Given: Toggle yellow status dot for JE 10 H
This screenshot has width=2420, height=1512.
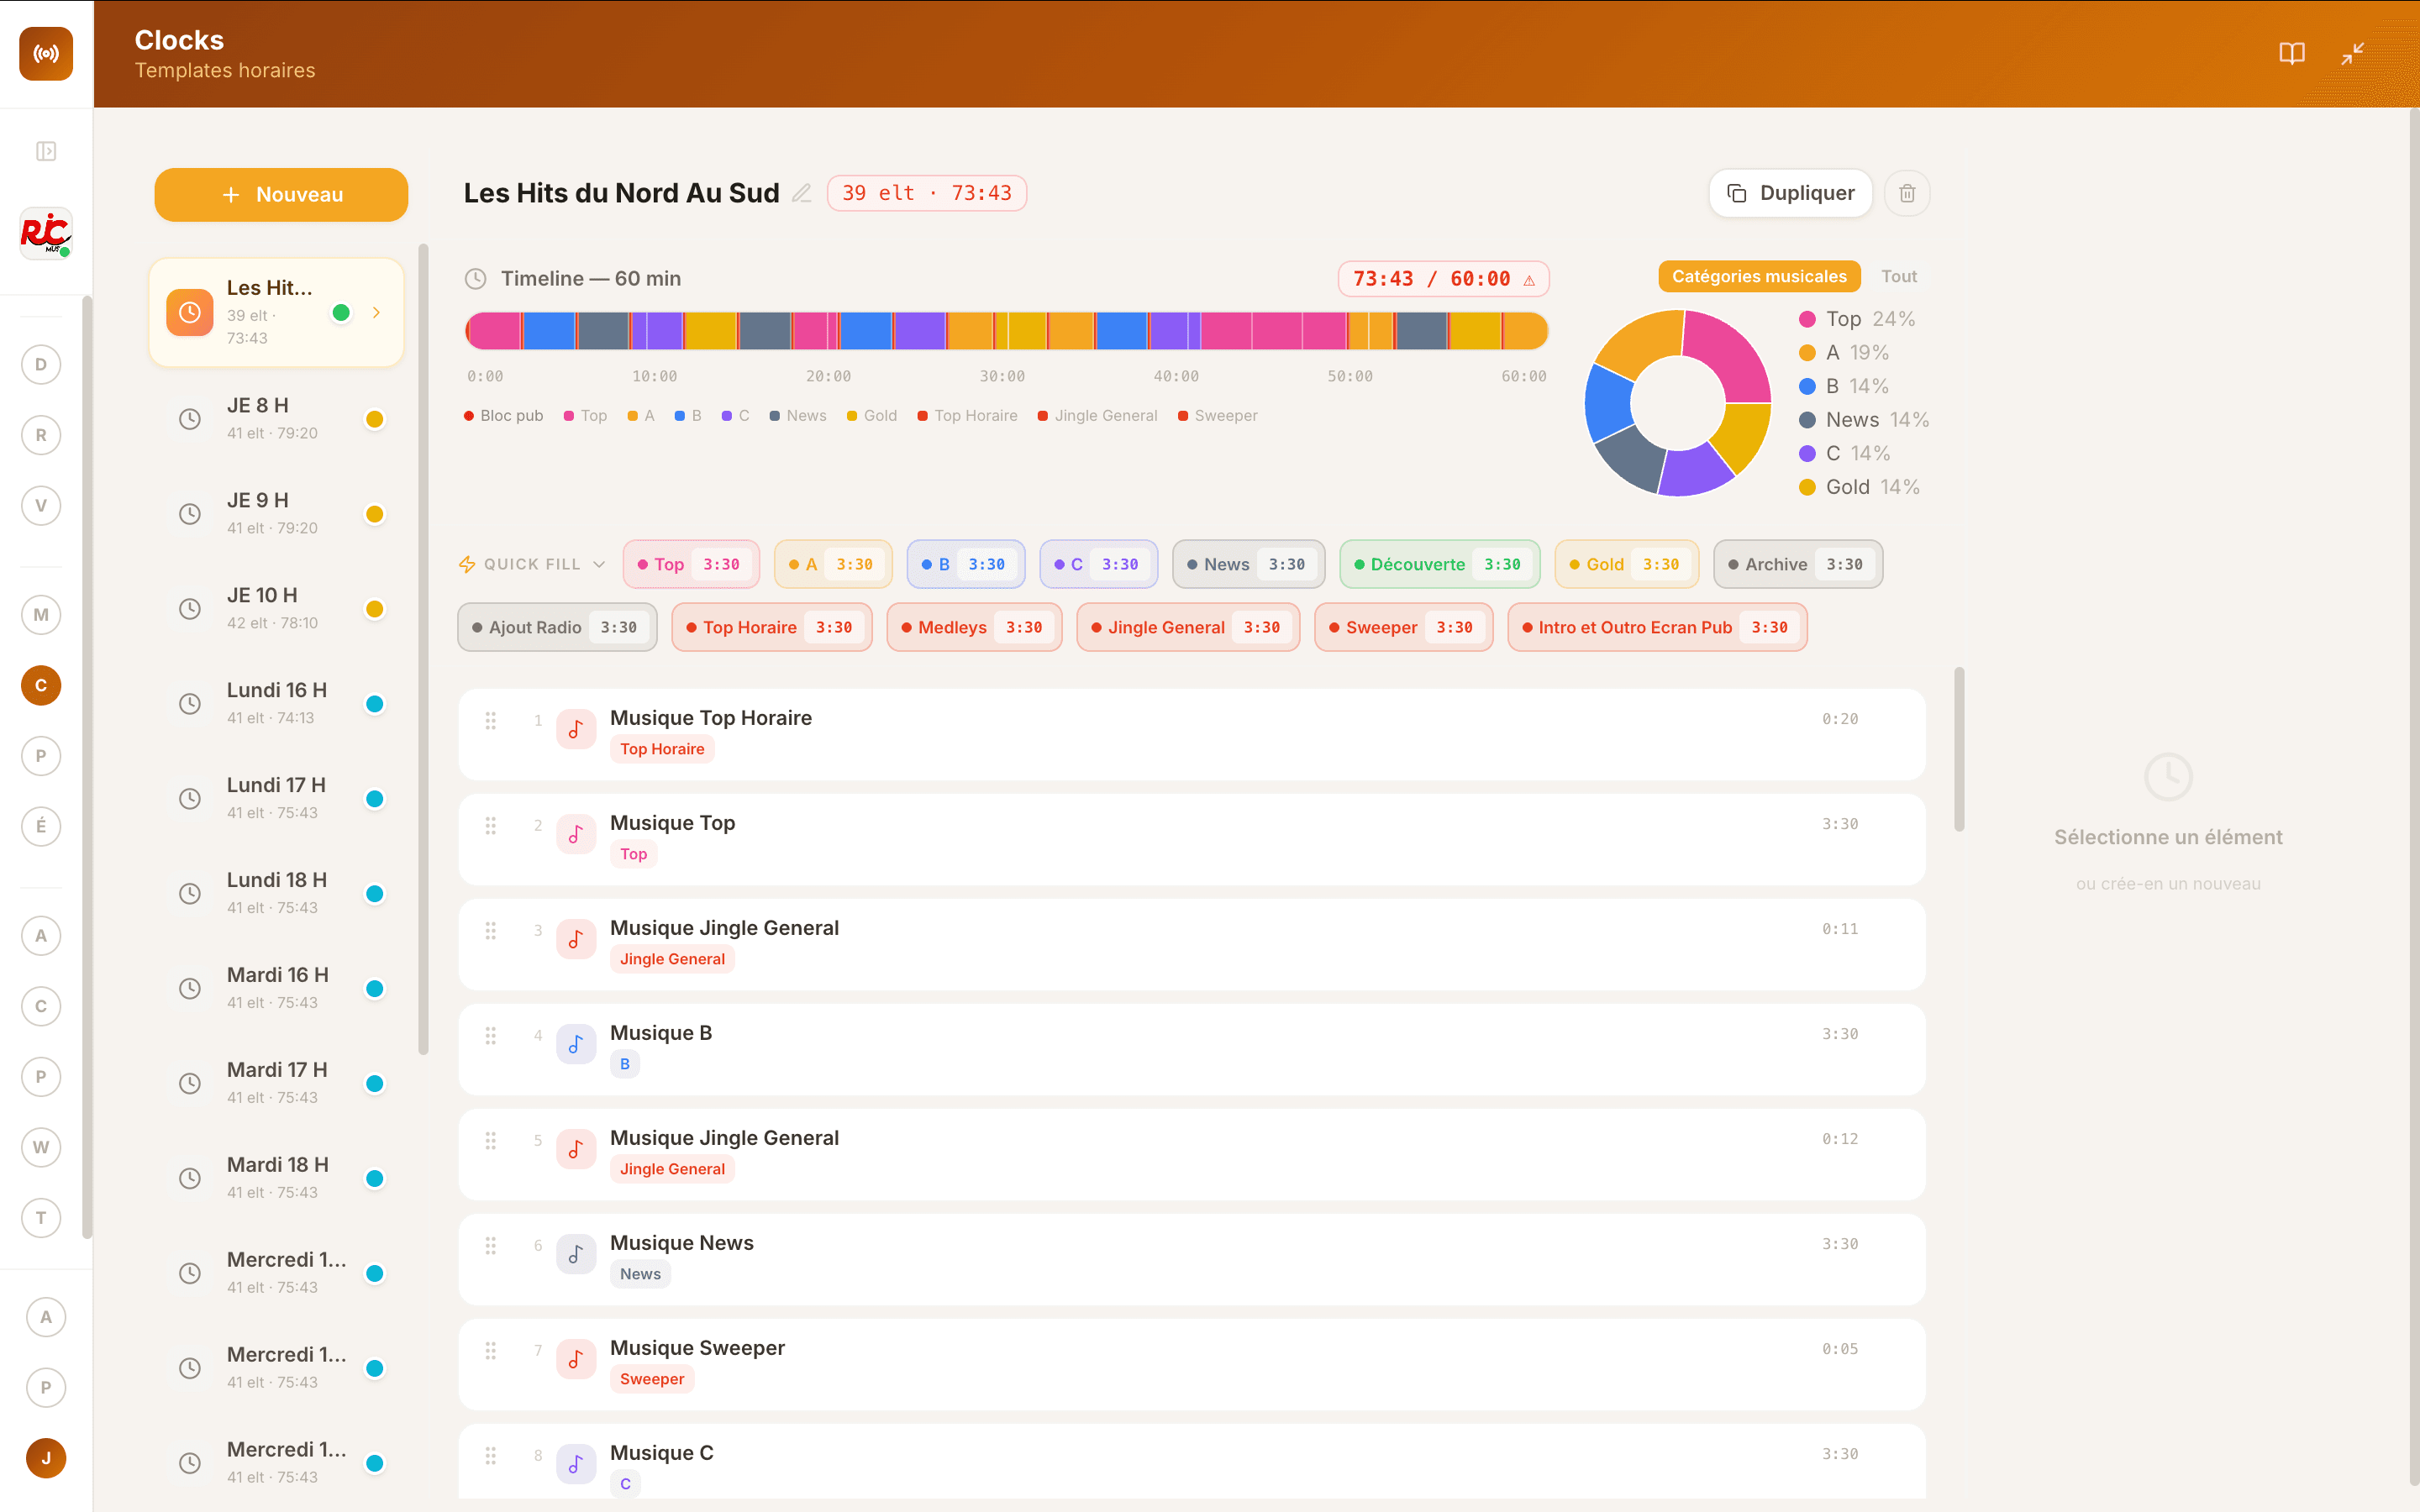Looking at the screenshot, I should (375, 609).
